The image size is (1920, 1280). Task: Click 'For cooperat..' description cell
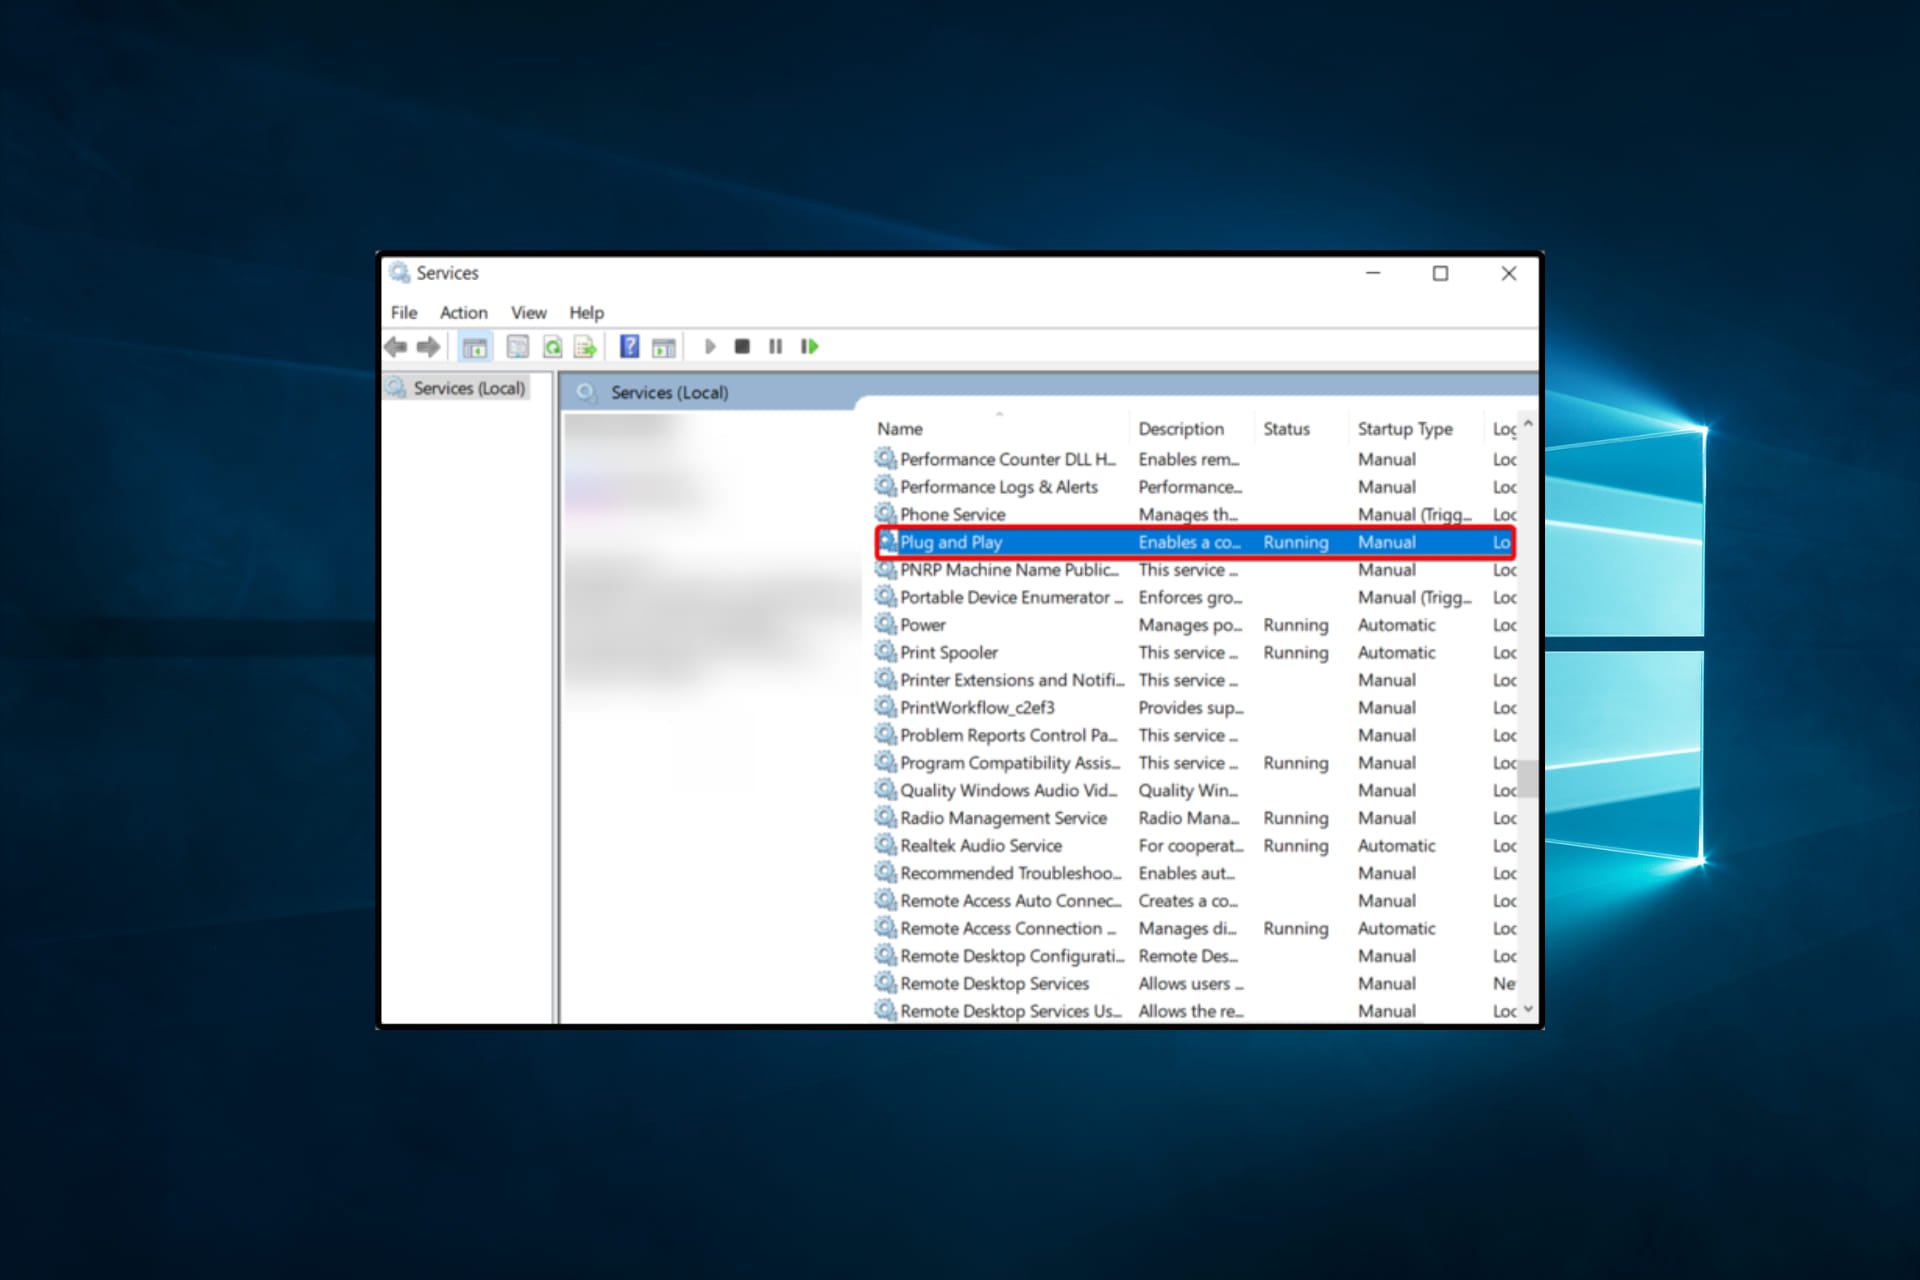1191,845
